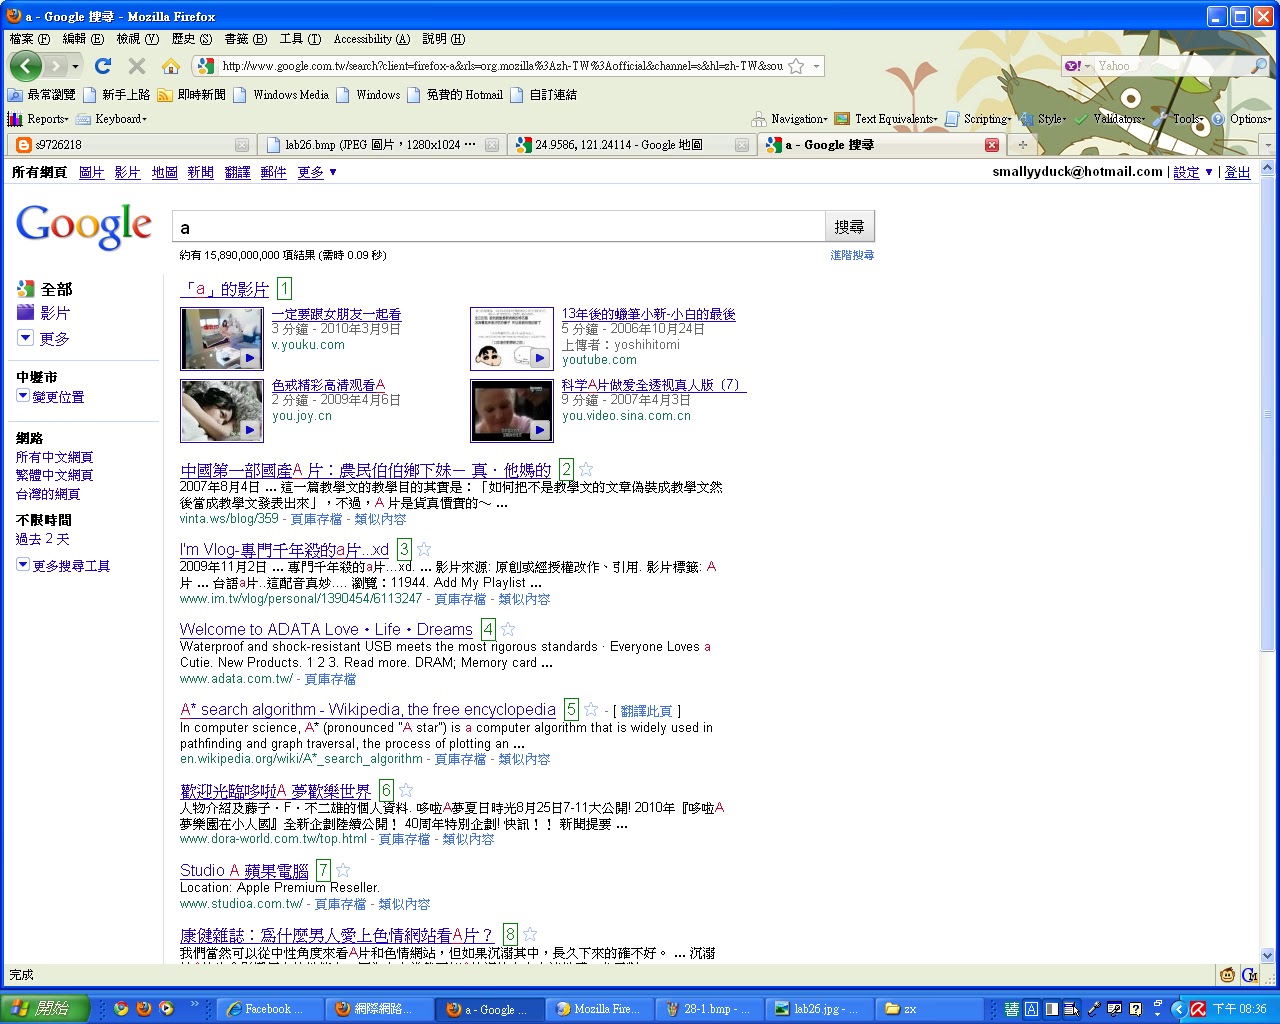This screenshot has height=1024, width=1280.
Task: Star the ADATA result
Action: [508, 629]
